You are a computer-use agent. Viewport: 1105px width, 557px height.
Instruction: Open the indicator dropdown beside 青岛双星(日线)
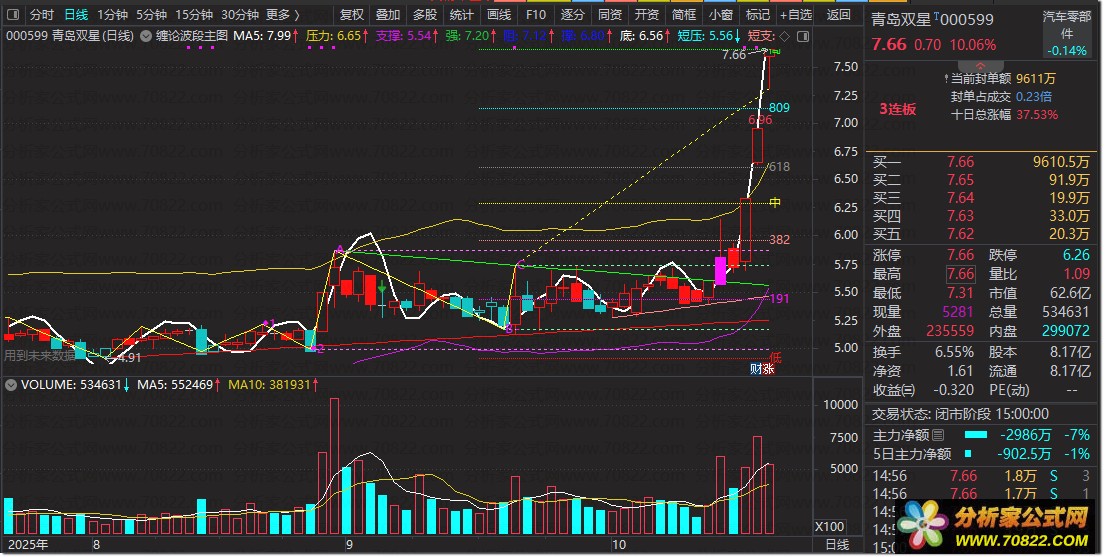click(x=146, y=36)
